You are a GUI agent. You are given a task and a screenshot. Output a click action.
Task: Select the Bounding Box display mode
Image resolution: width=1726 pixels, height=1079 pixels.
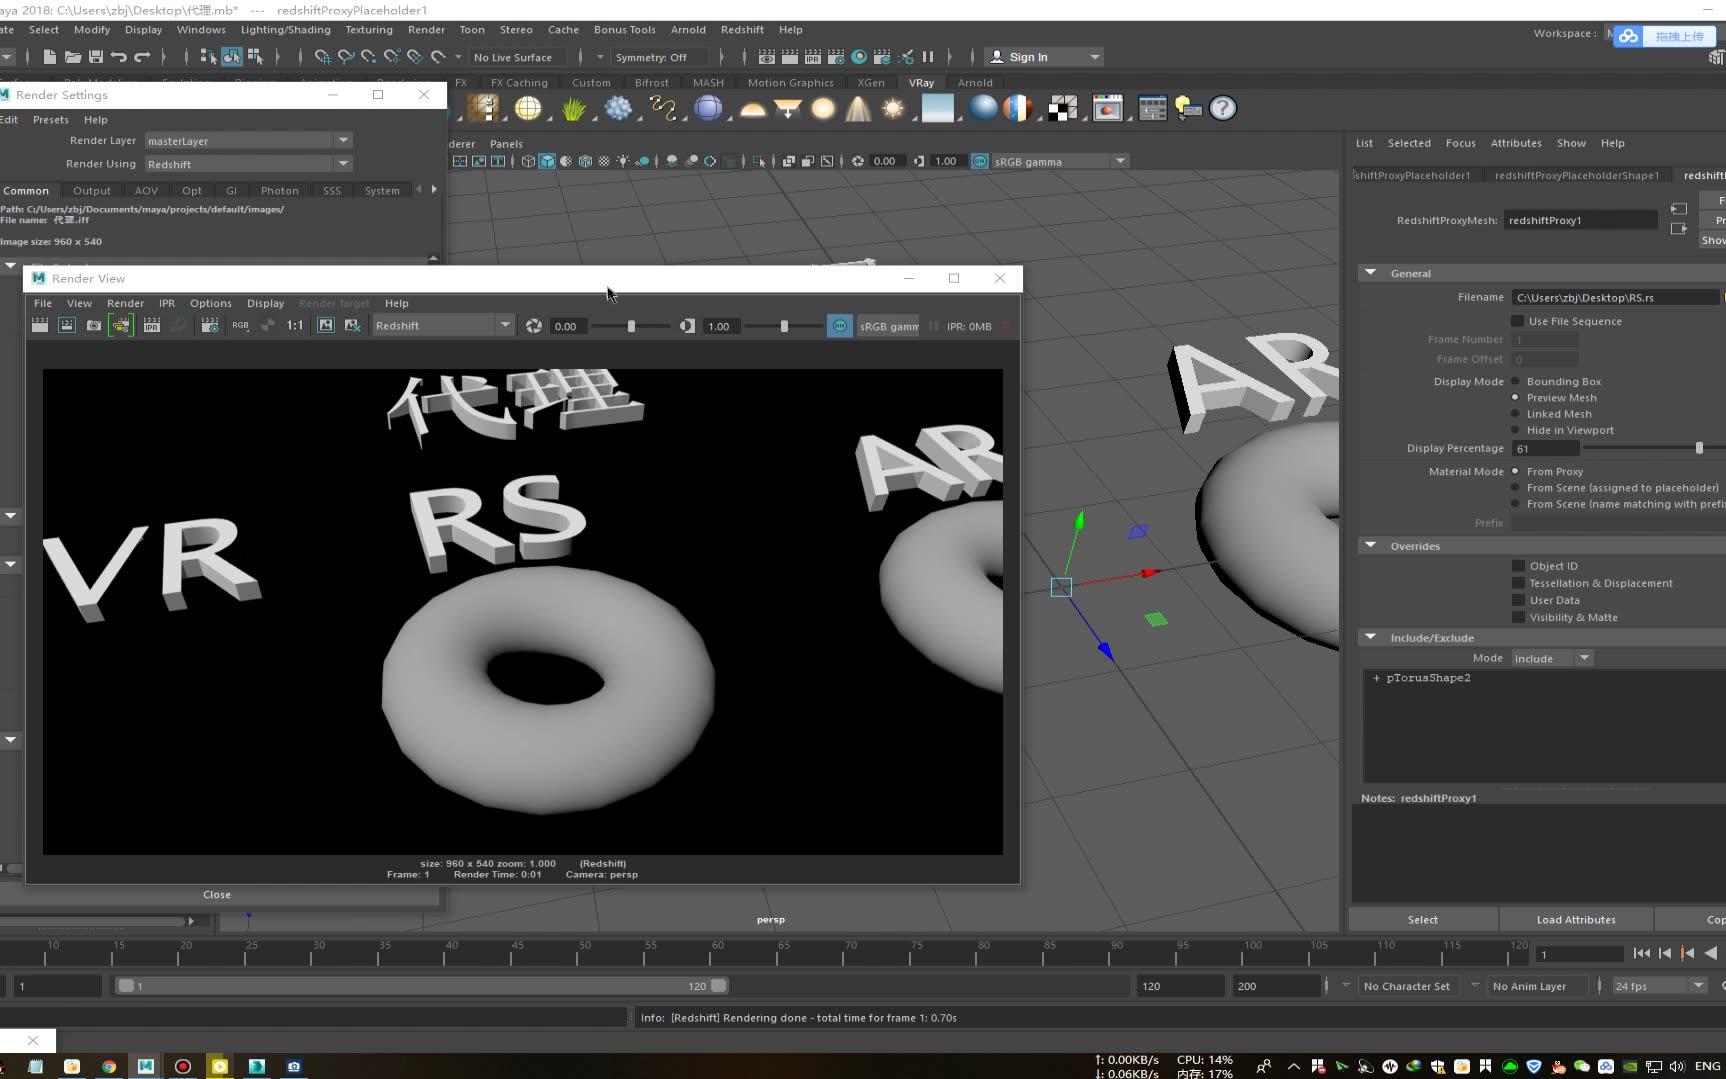click(x=1515, y=381)
